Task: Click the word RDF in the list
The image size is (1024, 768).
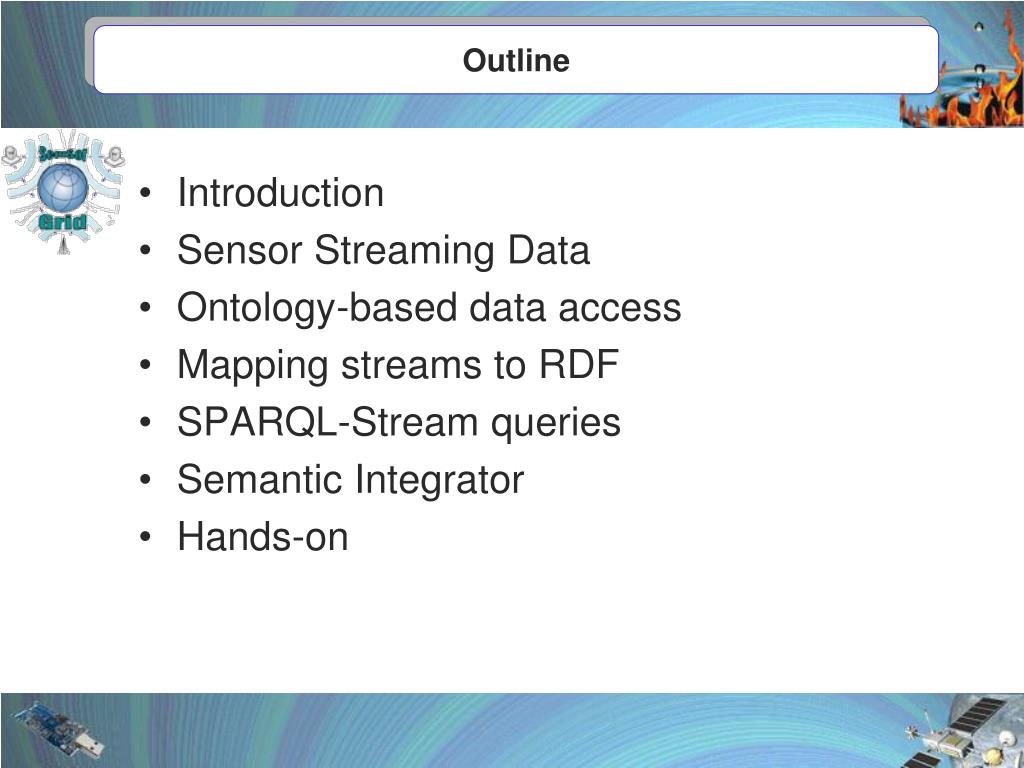Action: coord(579,364)
